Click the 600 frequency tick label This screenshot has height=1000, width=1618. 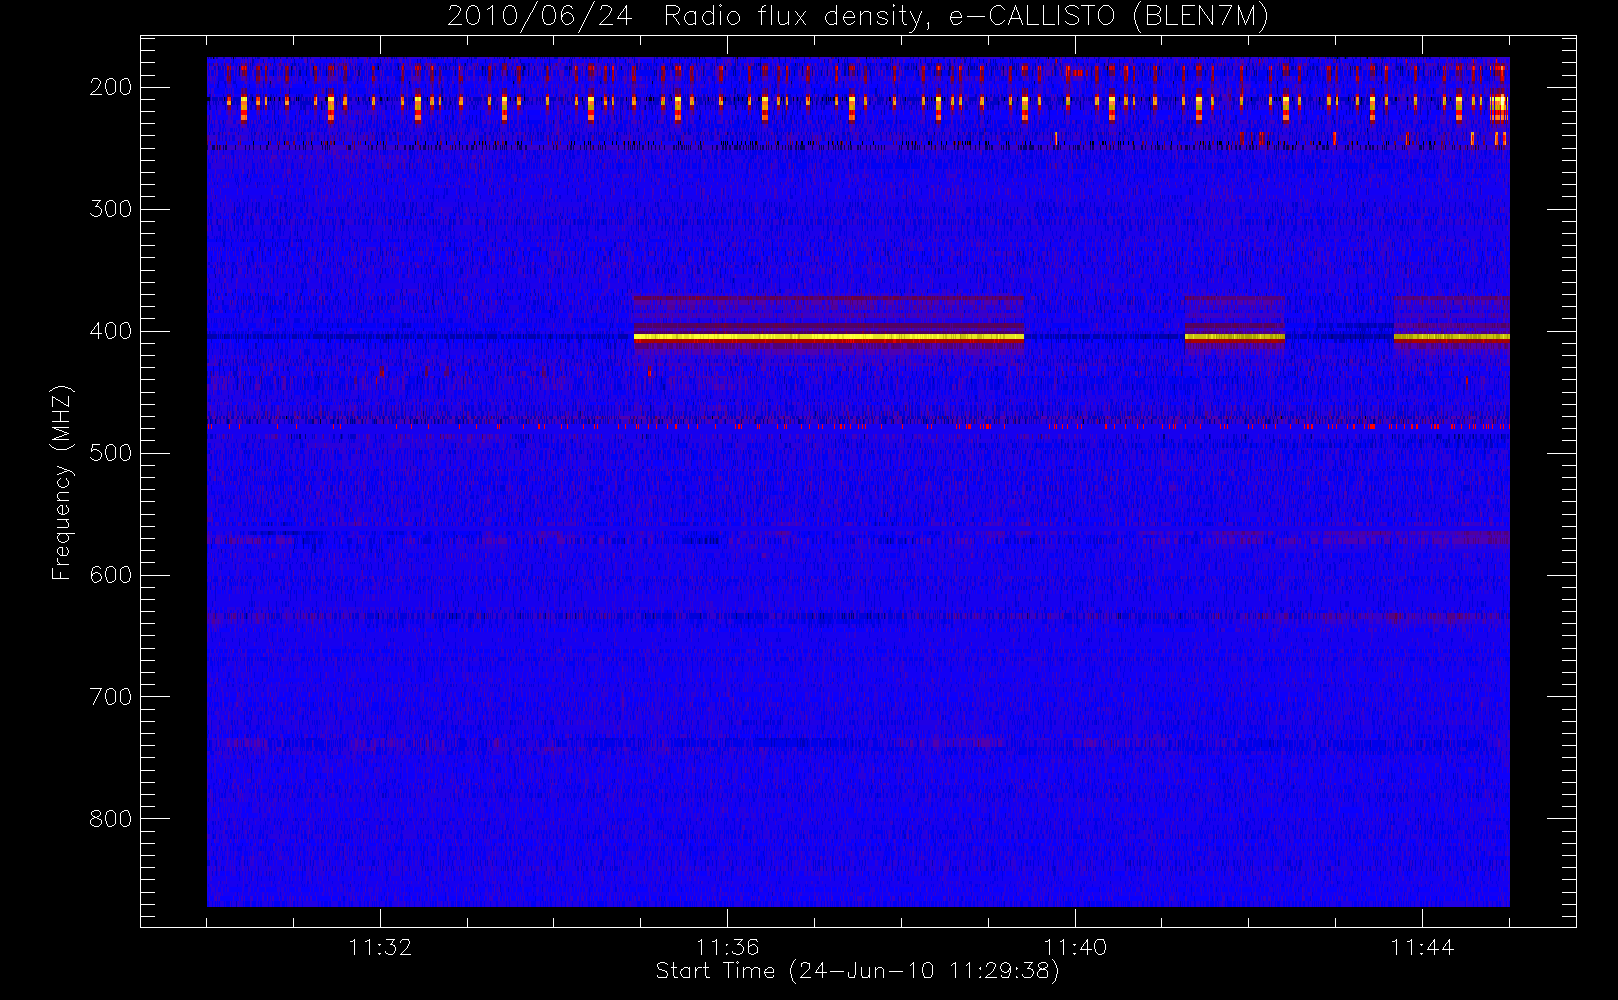click(x=111, y=575)
